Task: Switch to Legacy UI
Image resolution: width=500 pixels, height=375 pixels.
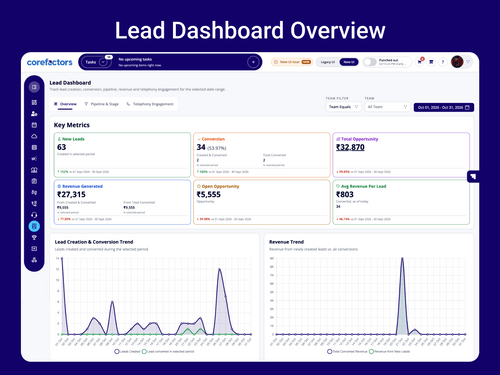Action: 328,62
